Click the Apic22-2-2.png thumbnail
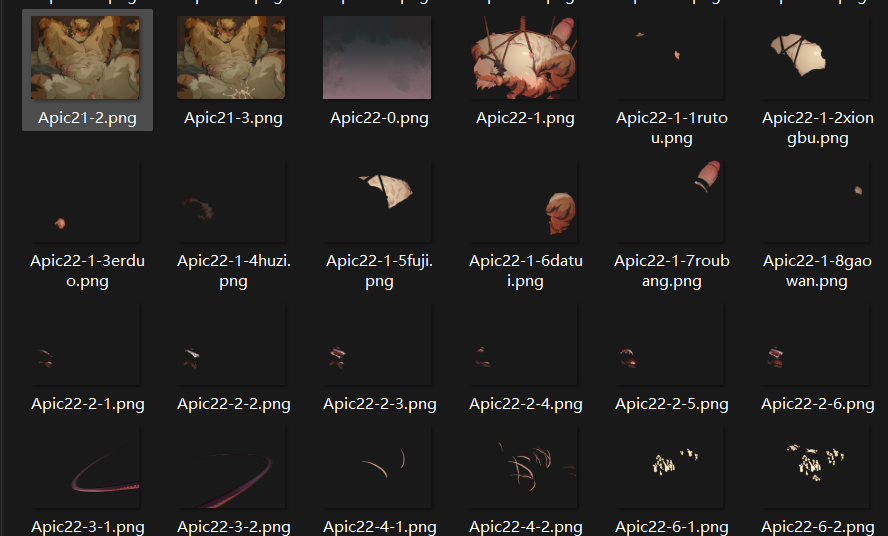 point(231,345)
